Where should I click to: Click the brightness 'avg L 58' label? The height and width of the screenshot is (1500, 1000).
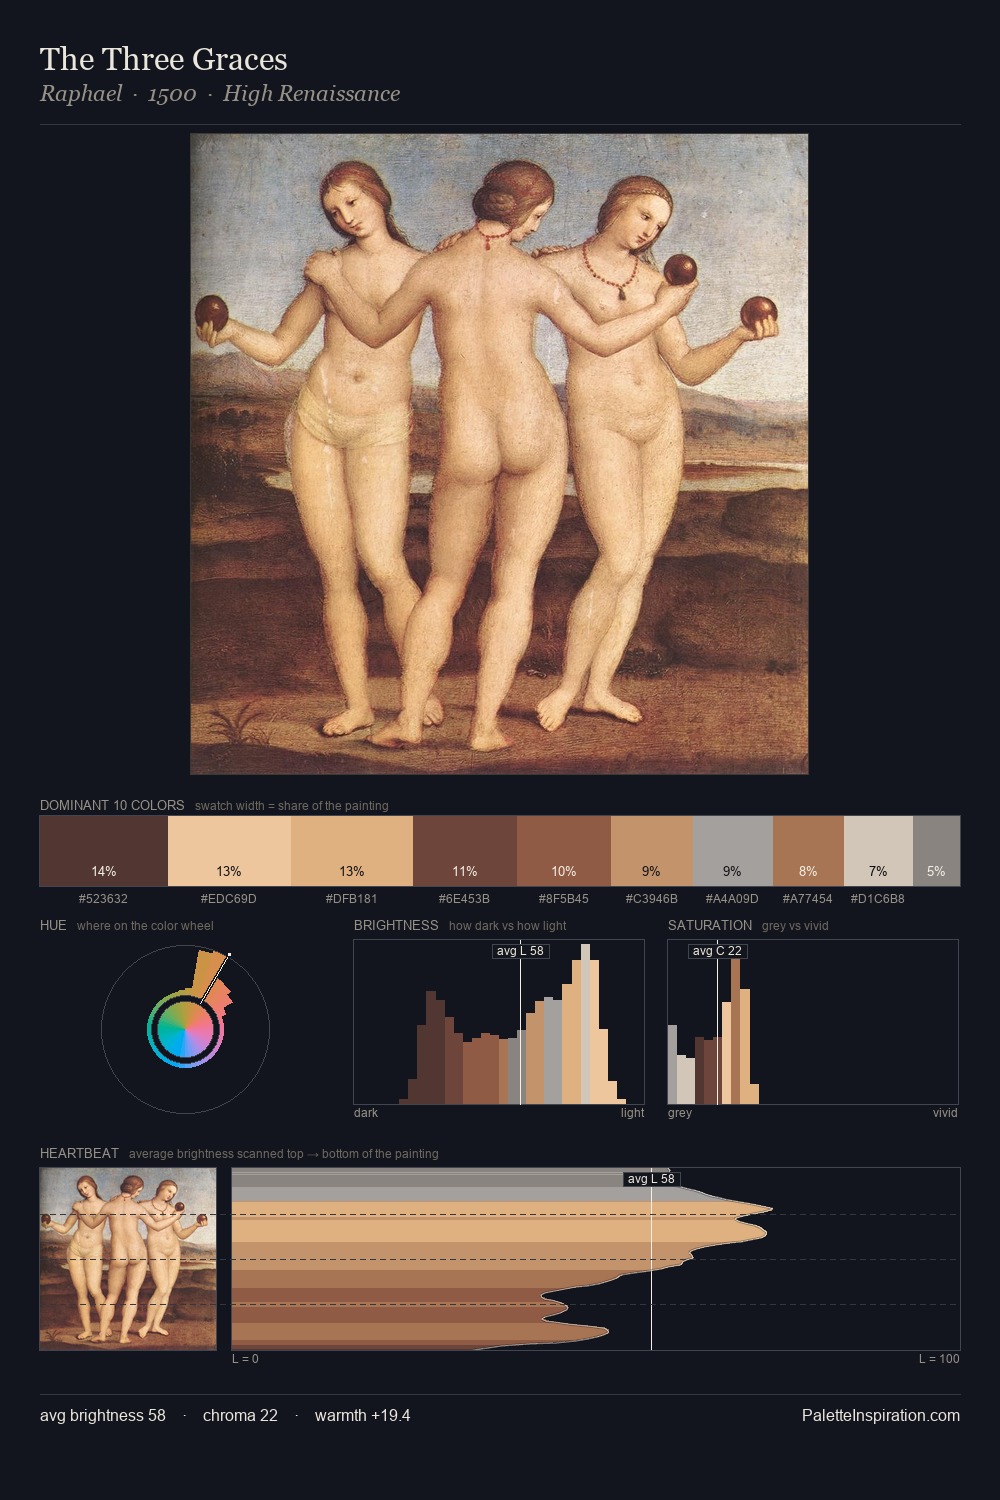click(520, 950)
